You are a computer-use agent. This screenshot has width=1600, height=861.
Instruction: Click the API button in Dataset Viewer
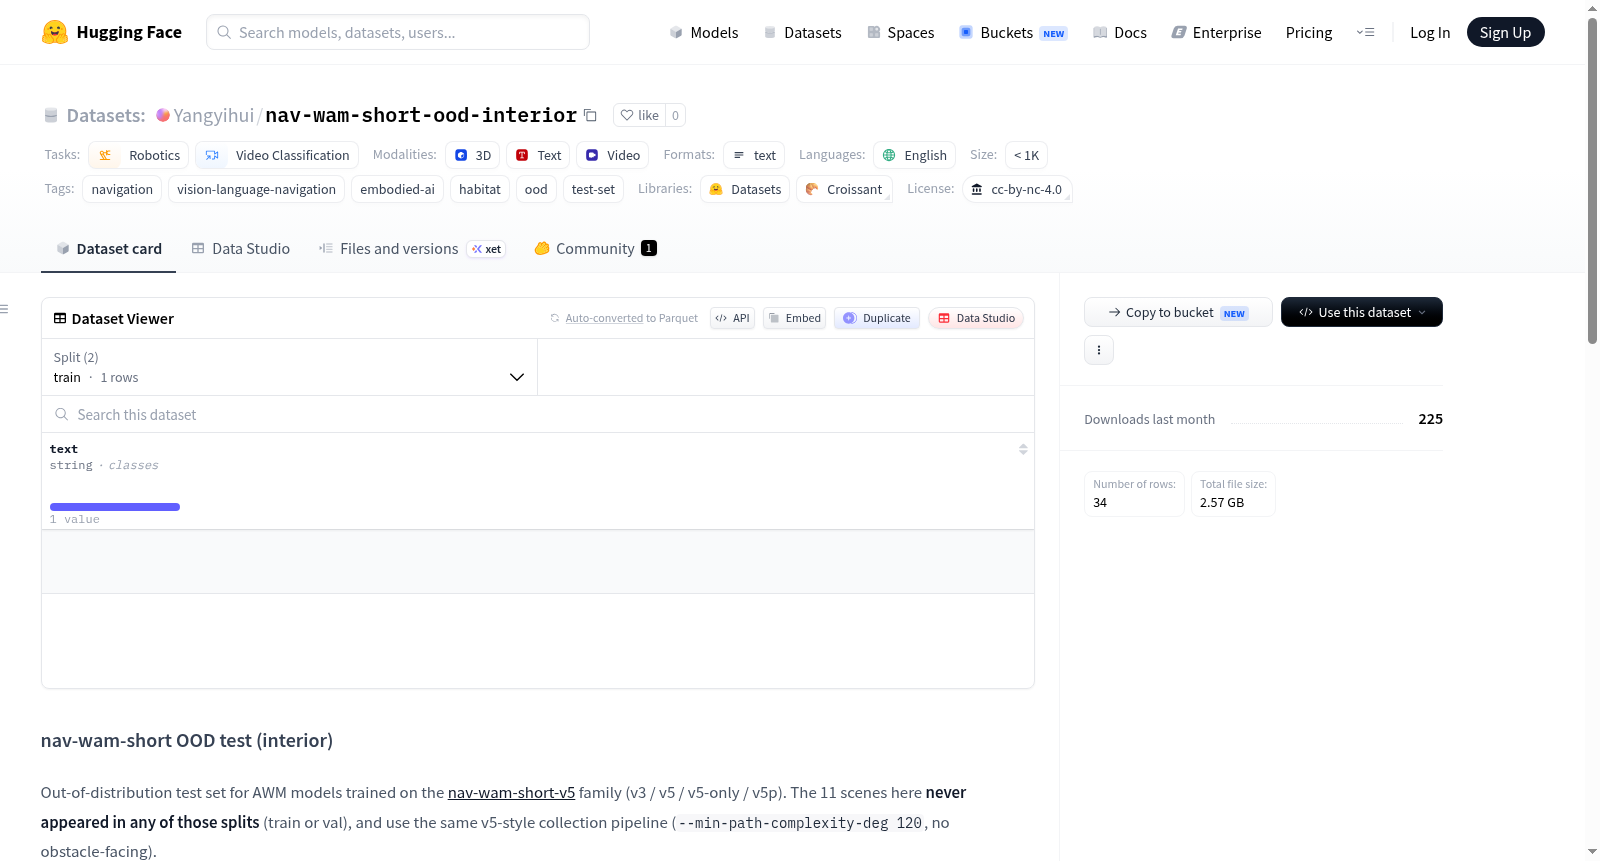coord(732,318)
